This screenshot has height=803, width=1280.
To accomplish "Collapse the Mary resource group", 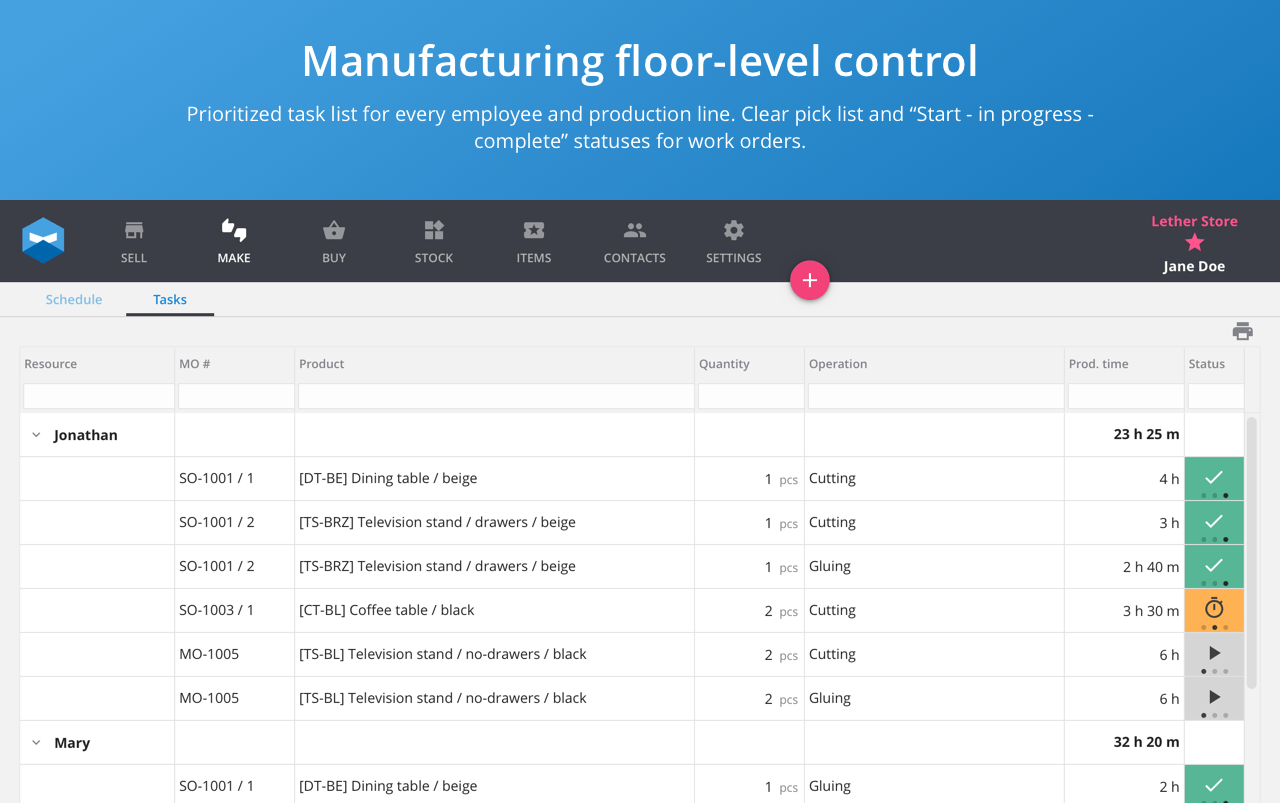I will coord(36,743).
